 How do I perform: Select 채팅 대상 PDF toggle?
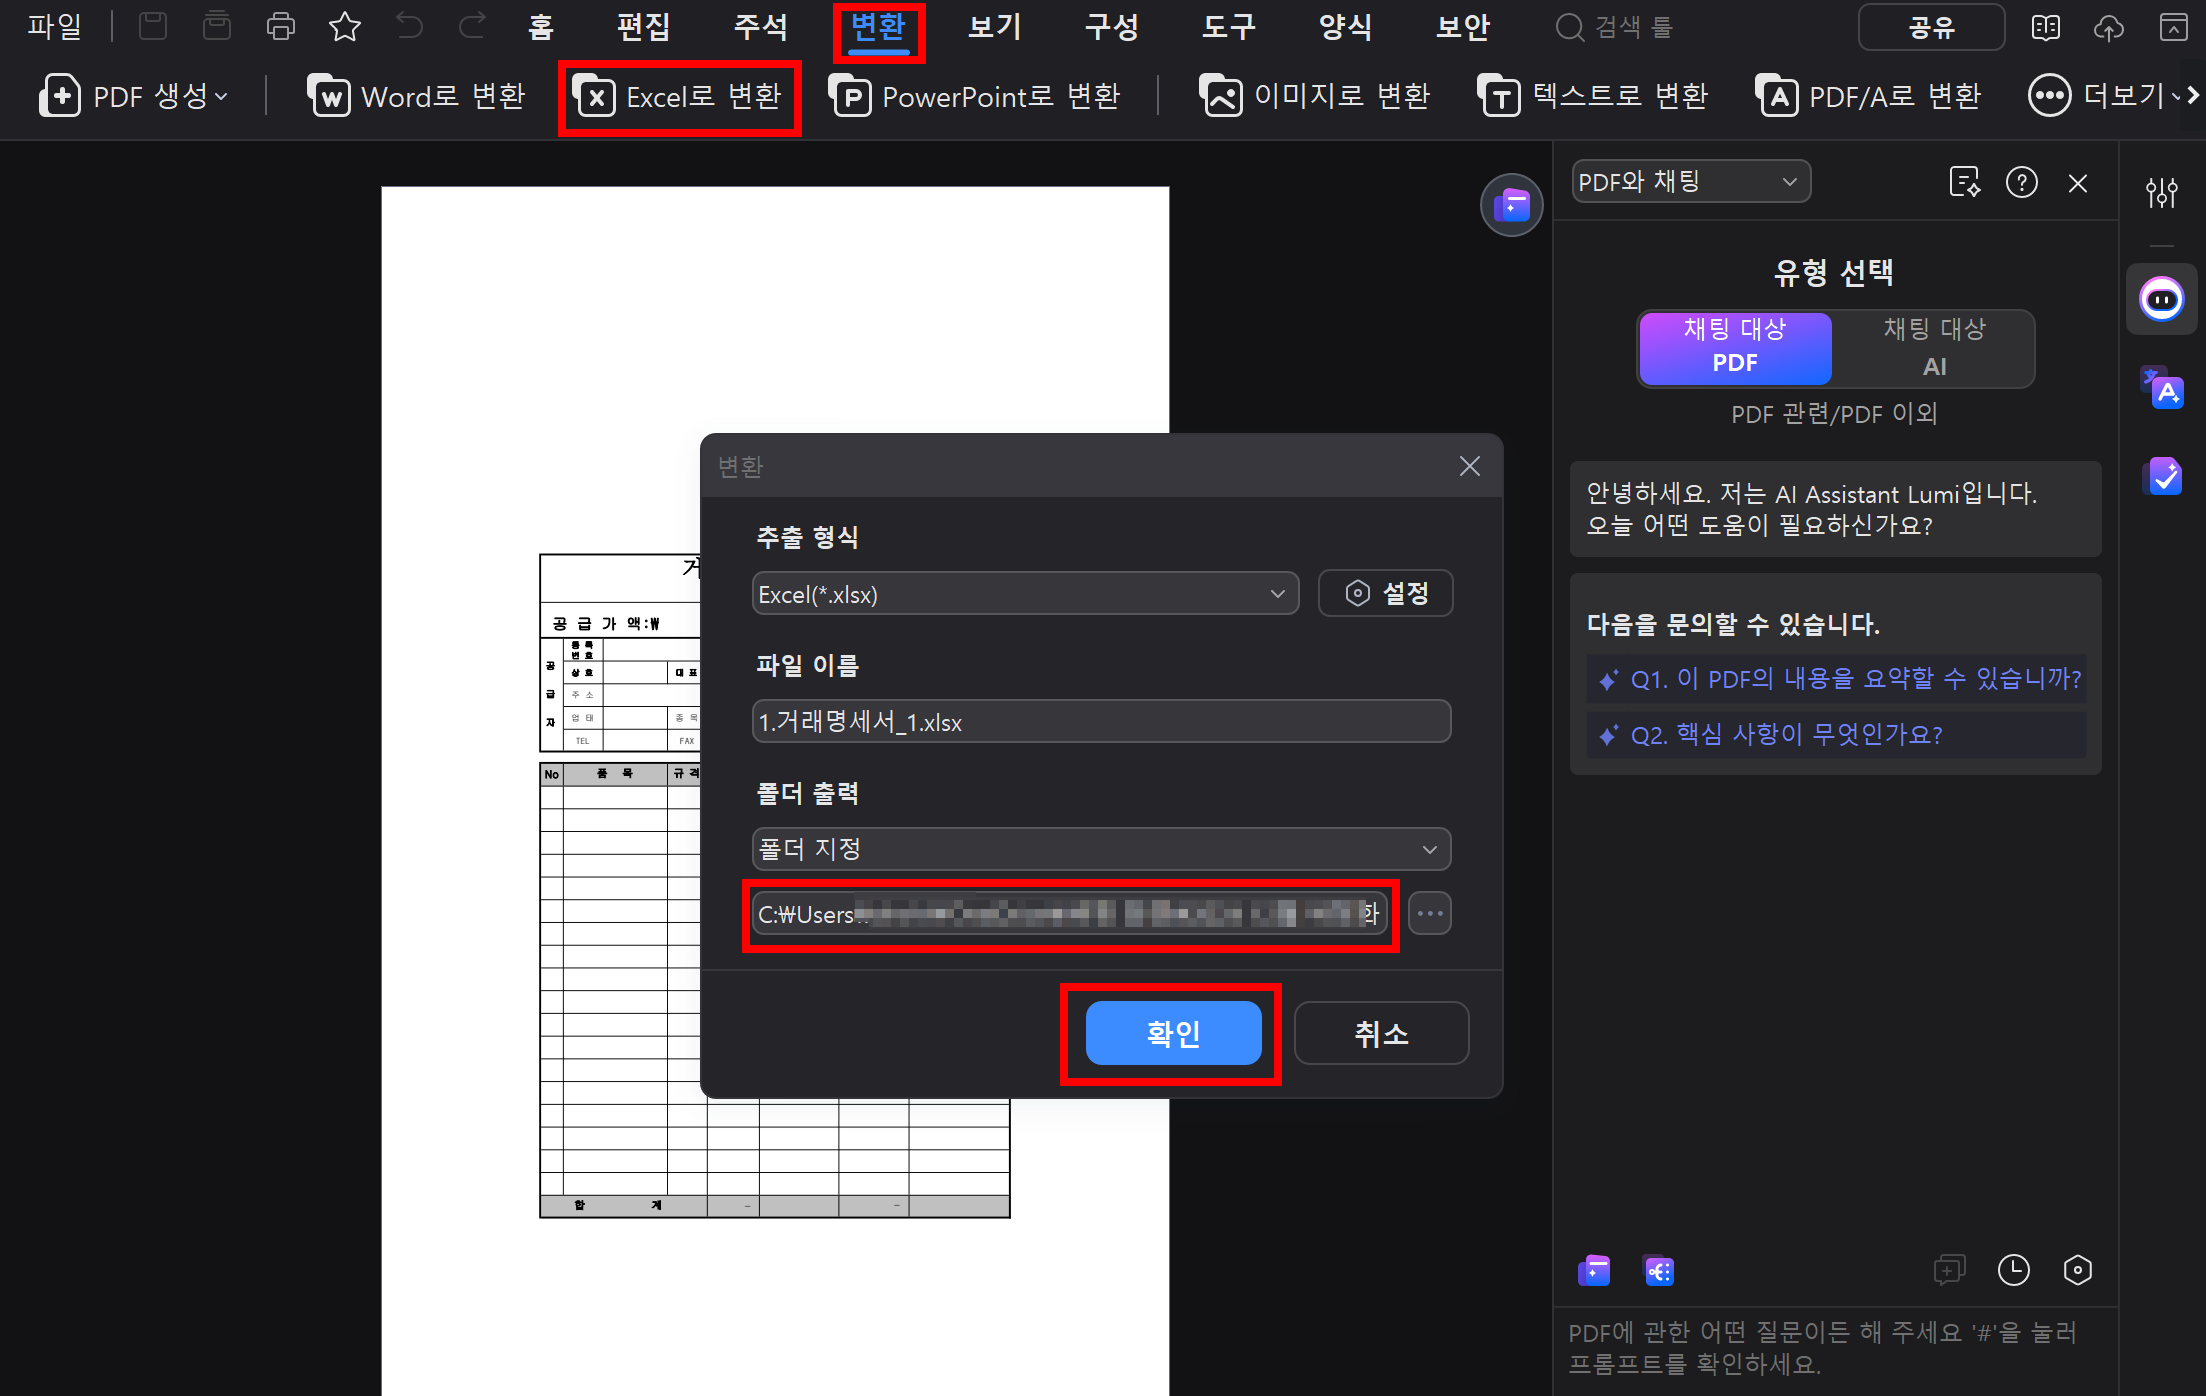click(1735, 347)
